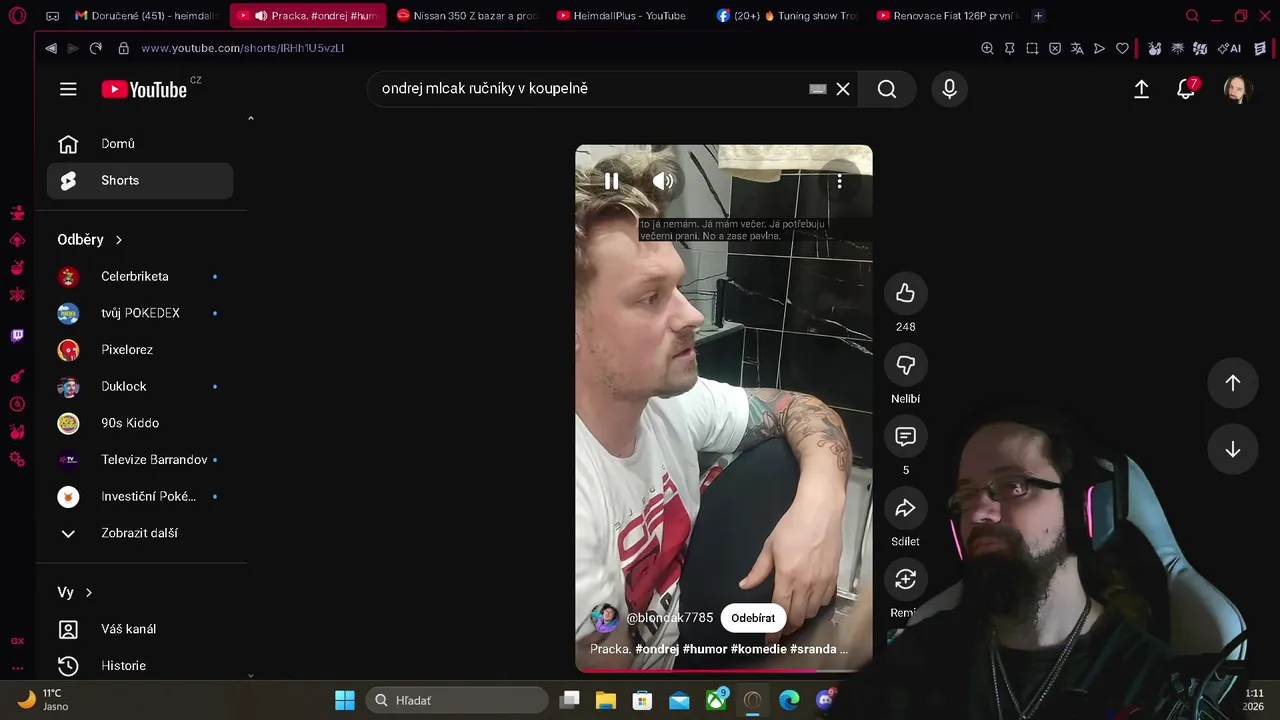
Task: Seek on the Short's red progress bar
Action: click(724, 671)
